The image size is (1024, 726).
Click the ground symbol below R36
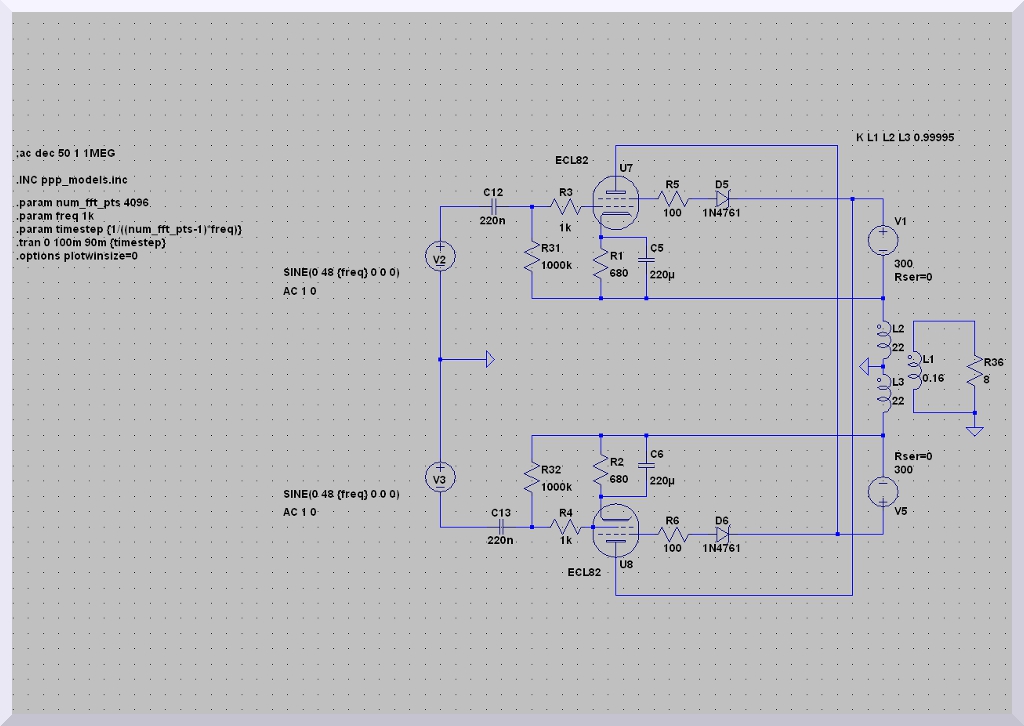click(x=973, y=430)
